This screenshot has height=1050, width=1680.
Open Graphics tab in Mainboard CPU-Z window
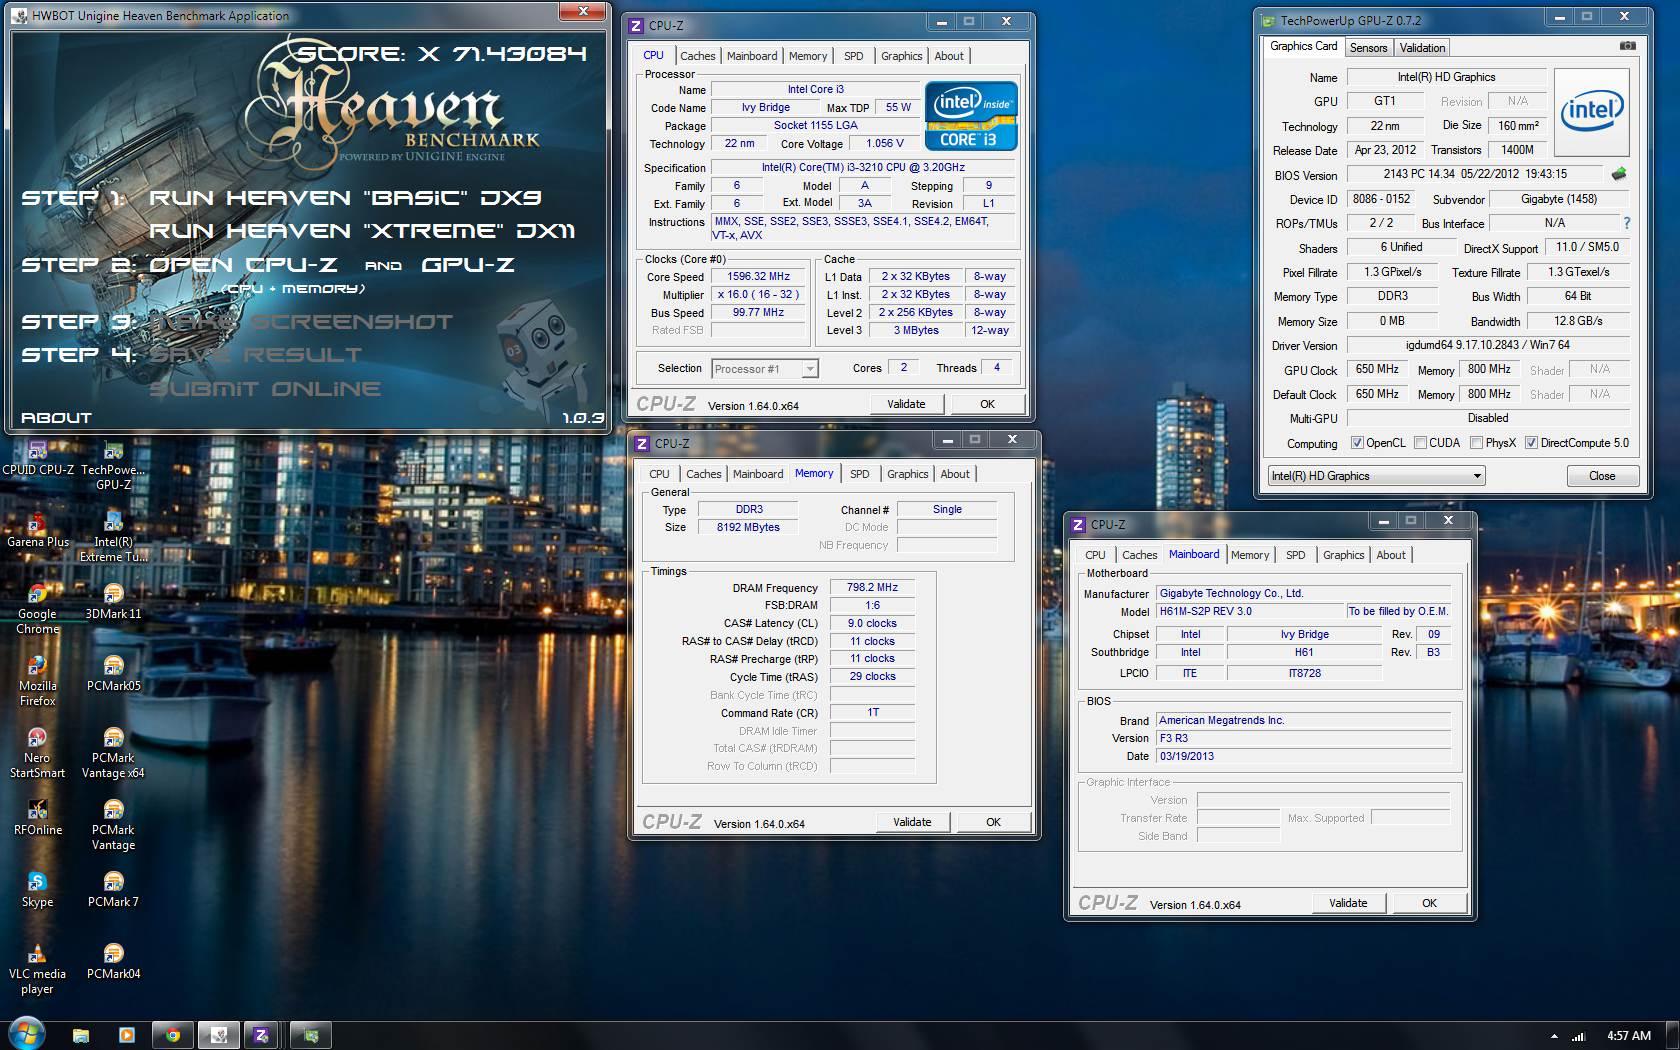1343,555
